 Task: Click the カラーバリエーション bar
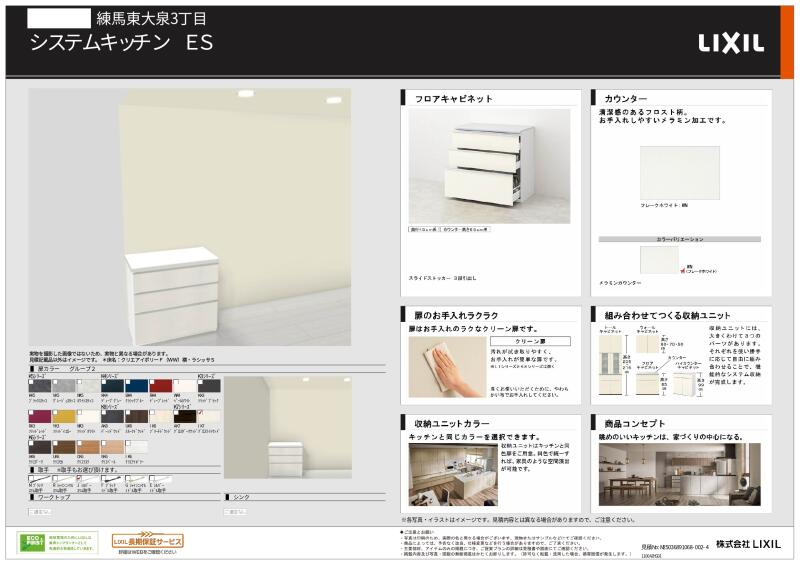(680, 239)
